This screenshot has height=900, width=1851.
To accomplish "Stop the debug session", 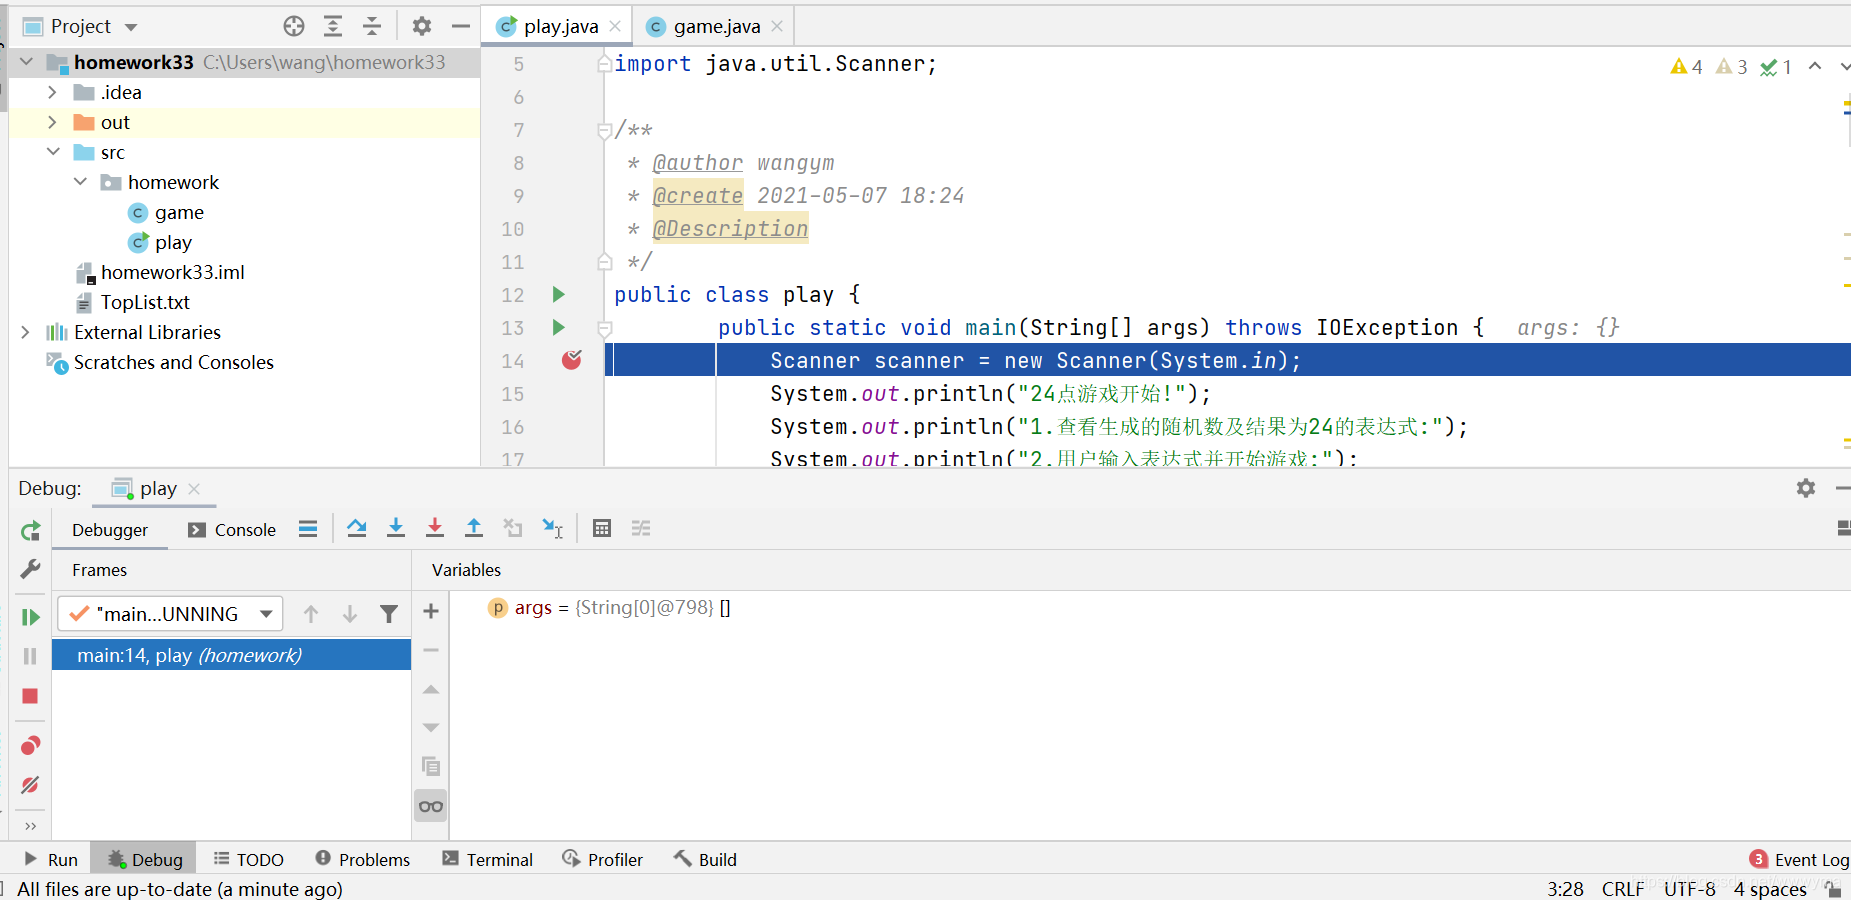I will (30, 696).
